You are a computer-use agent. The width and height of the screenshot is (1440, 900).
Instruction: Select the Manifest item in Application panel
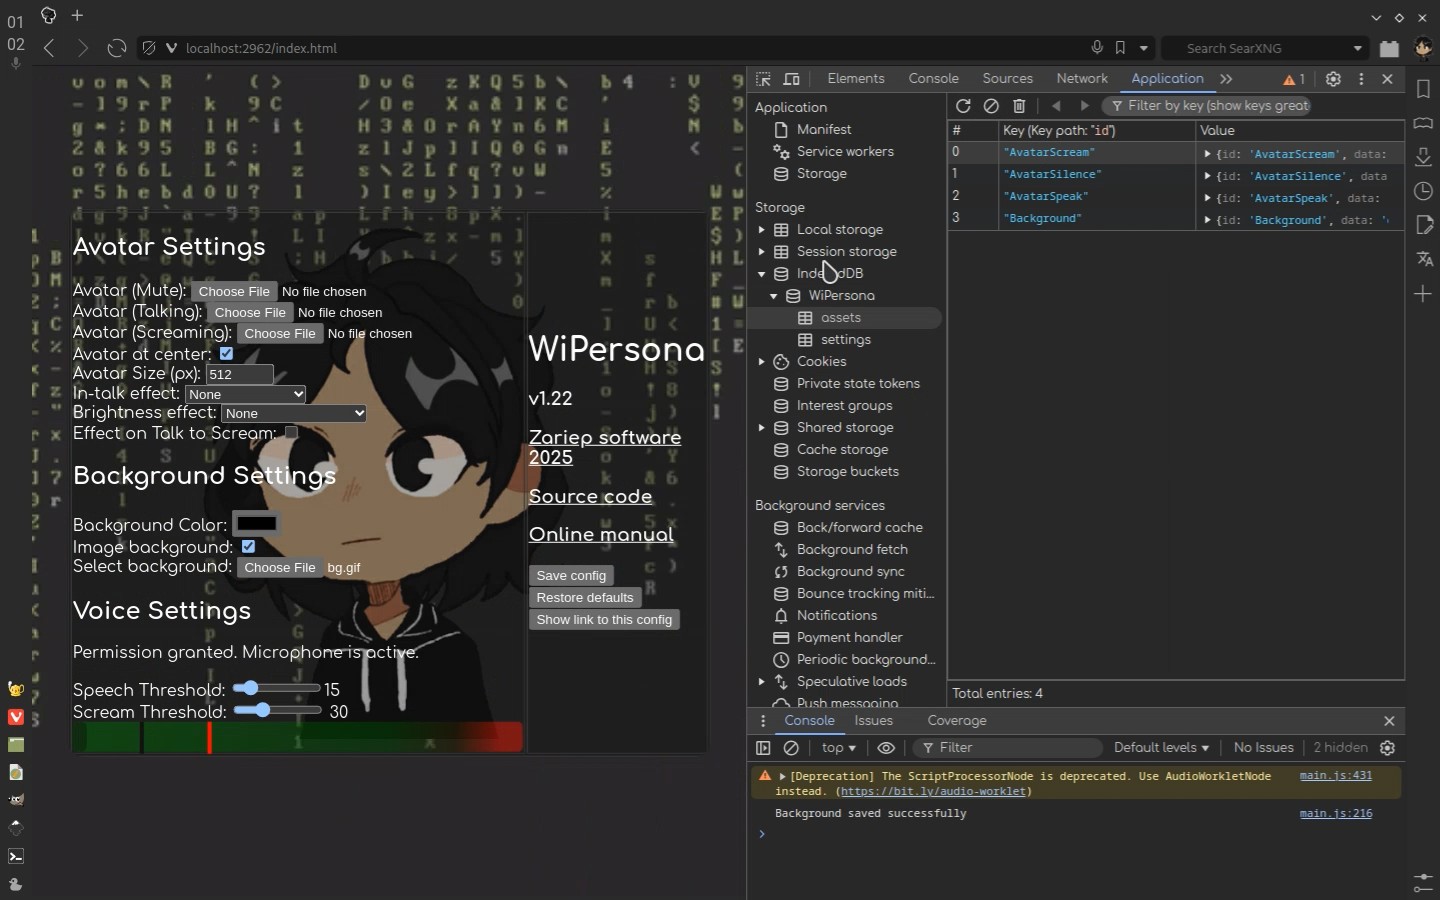824,130
